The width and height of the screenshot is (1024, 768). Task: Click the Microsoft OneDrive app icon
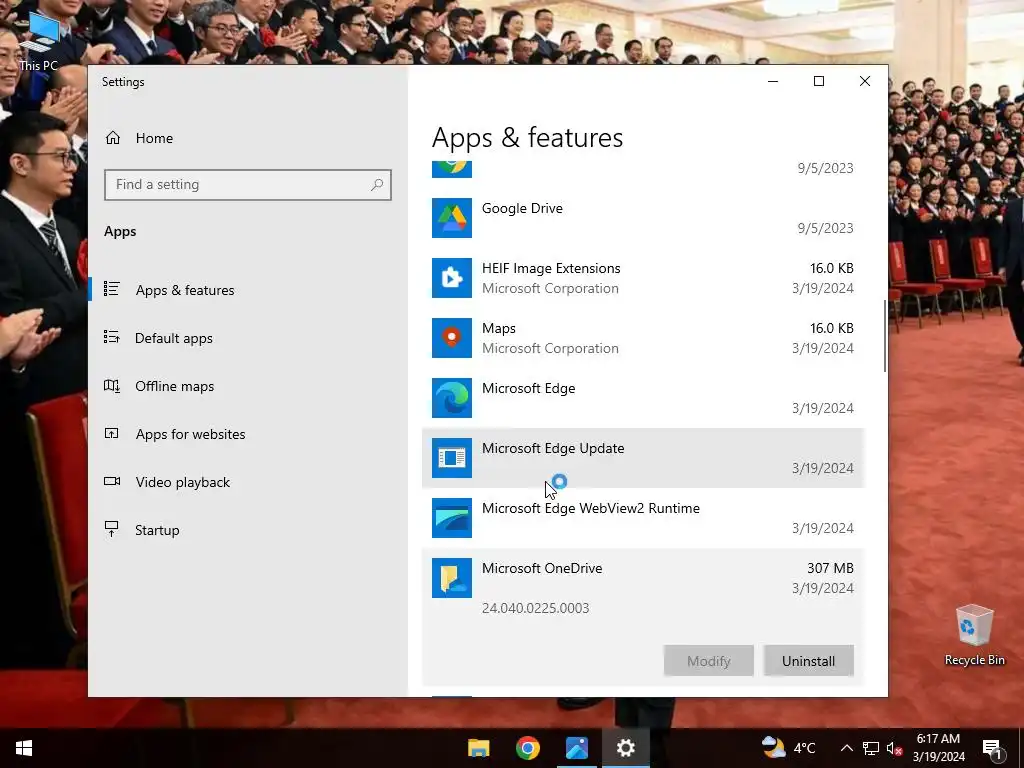pos(452,578)
